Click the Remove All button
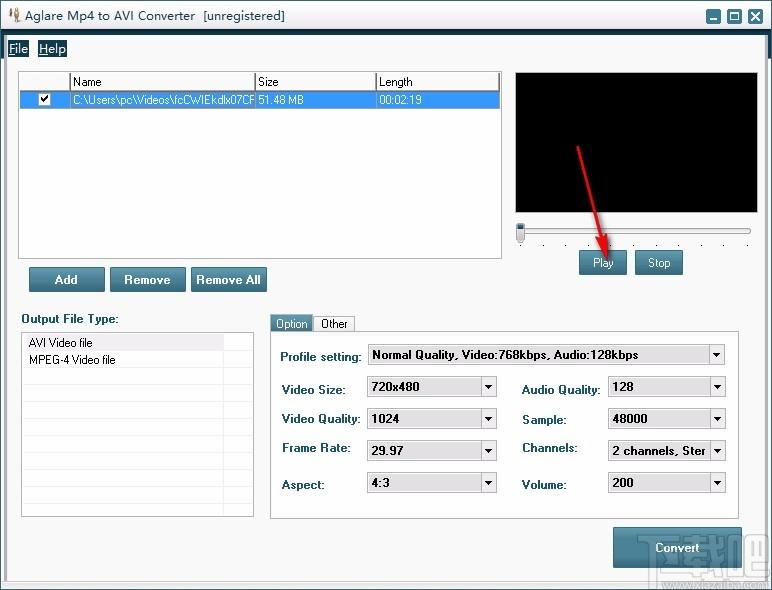772x590 pixels. coord(228,280)
